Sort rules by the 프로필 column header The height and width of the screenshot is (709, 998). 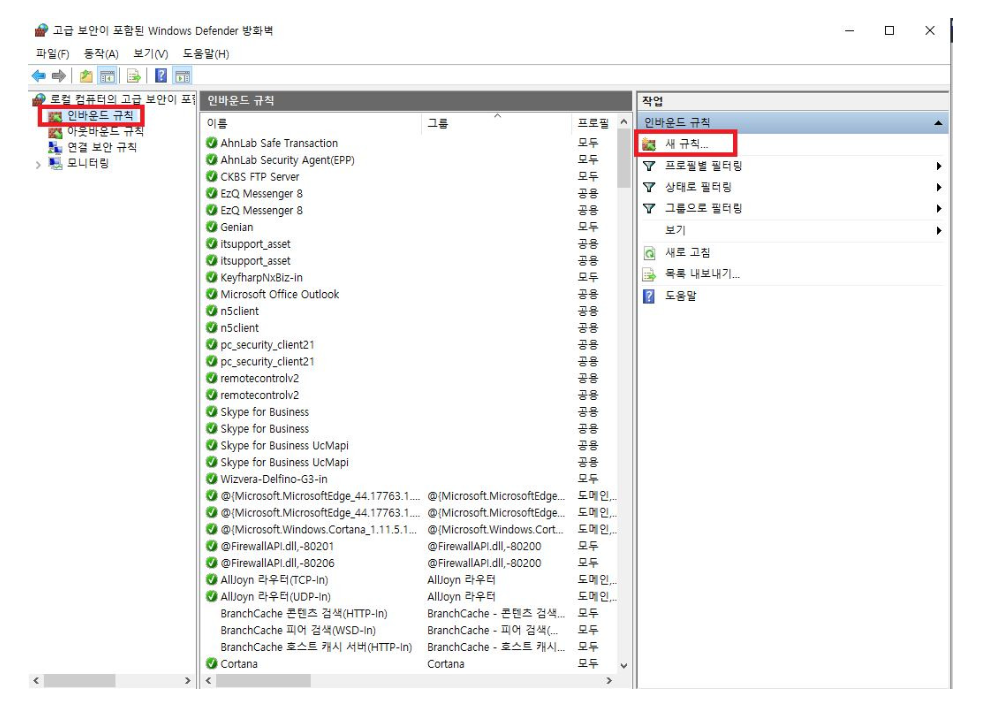[594, 123]
